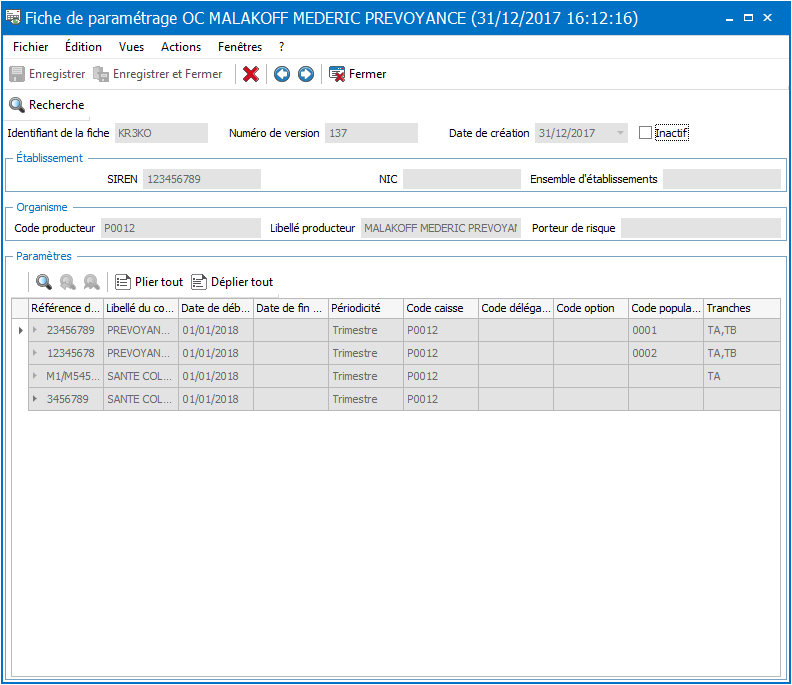Expand the row with reference 12345678

pyautogui.click(x=35, y=353)
